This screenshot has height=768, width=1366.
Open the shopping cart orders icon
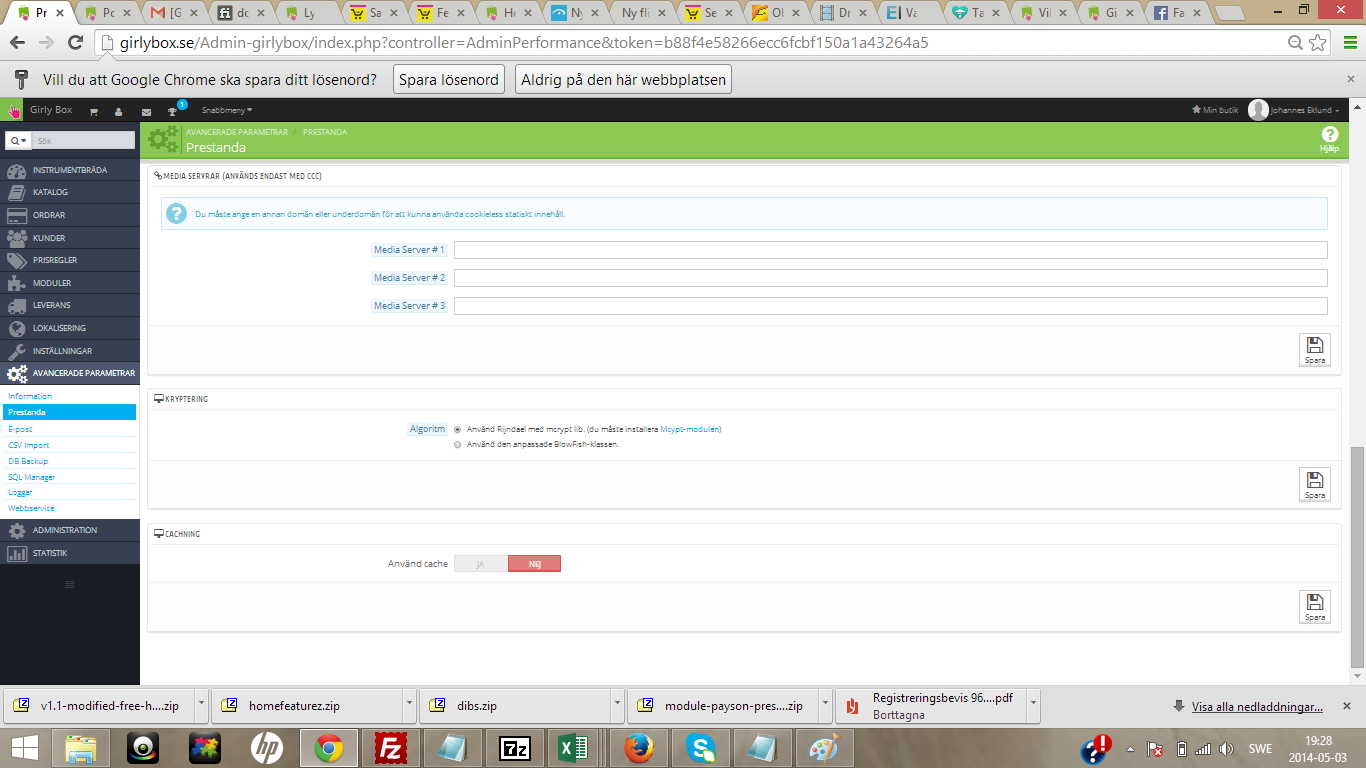coord(94,112)
